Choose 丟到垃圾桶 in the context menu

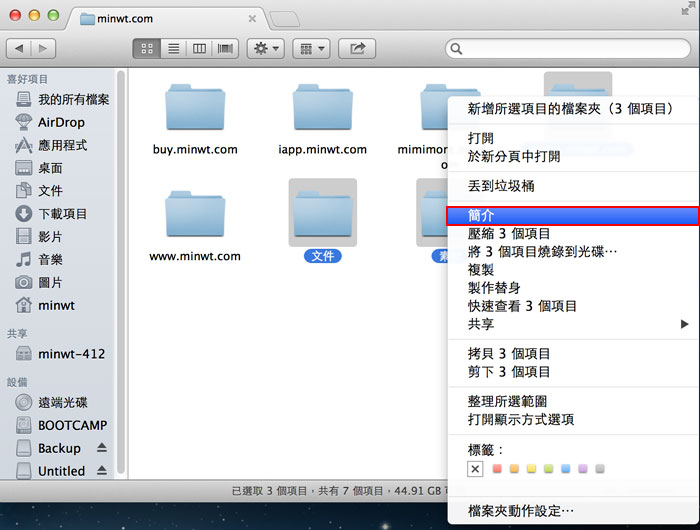(573, 186)
